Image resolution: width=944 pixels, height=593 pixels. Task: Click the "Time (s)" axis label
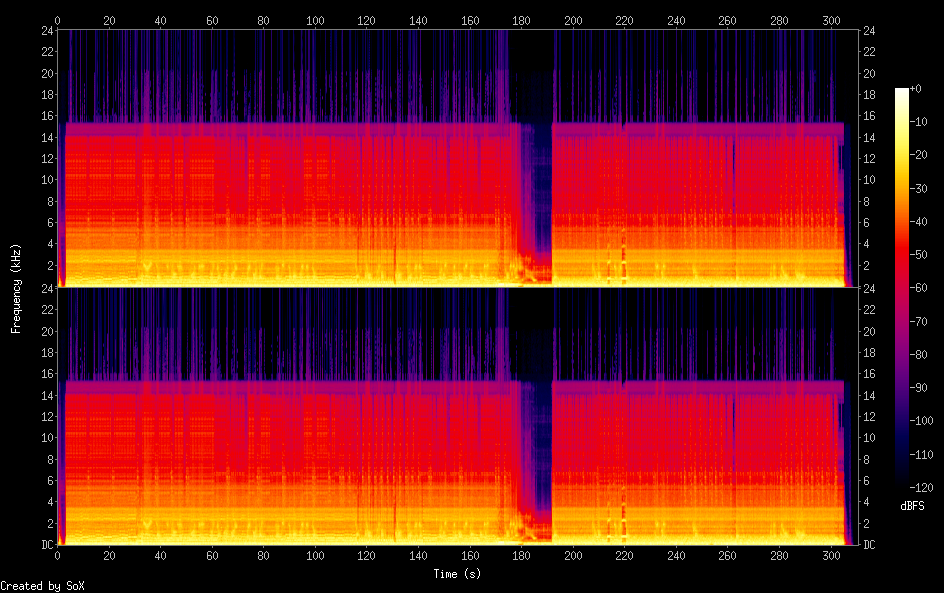[x=457, y=574]
